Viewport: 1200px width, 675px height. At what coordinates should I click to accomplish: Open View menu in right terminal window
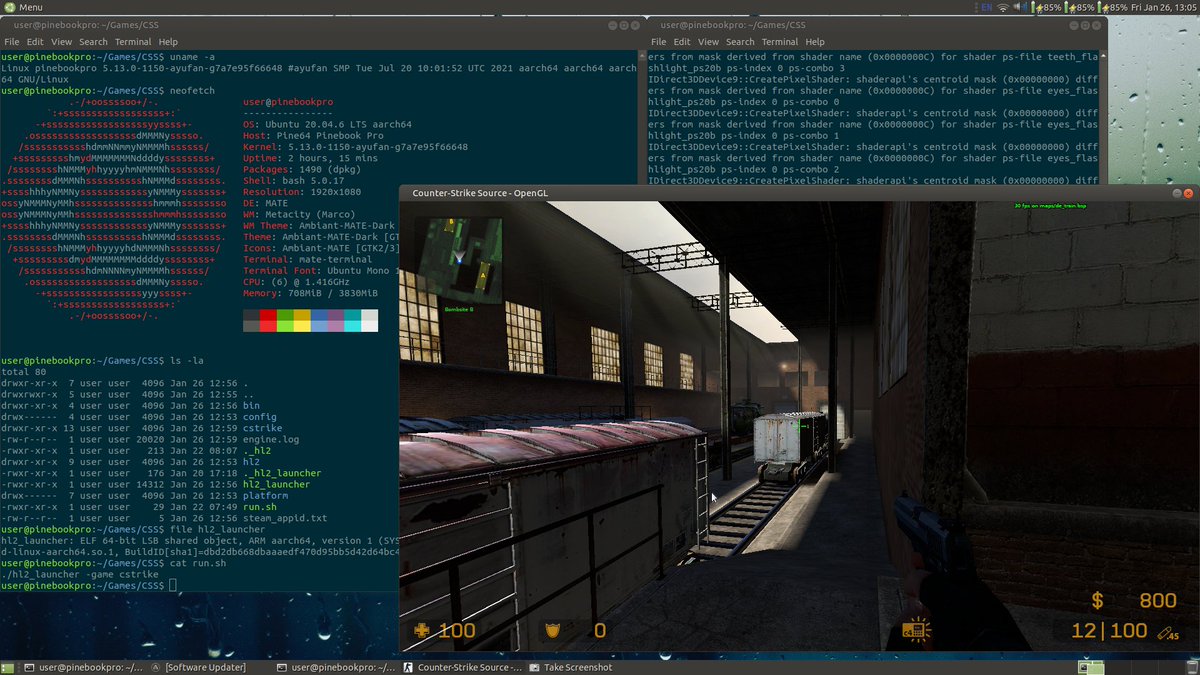pos(708,42)
